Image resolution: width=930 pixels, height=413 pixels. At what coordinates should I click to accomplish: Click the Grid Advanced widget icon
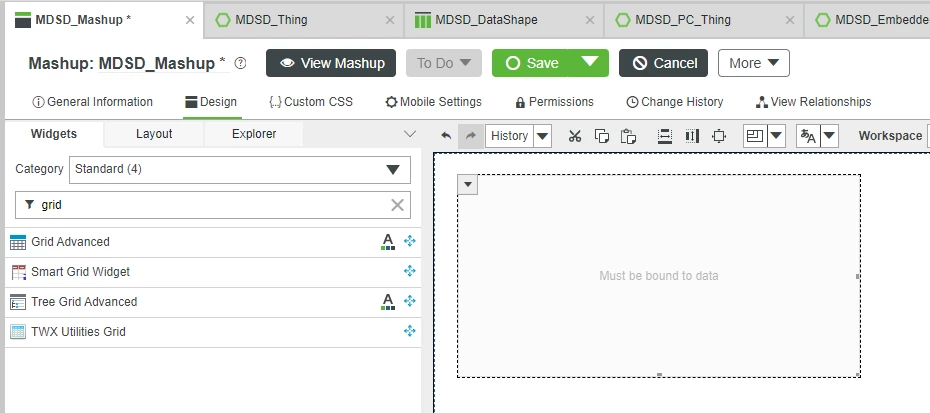[18, 242]
